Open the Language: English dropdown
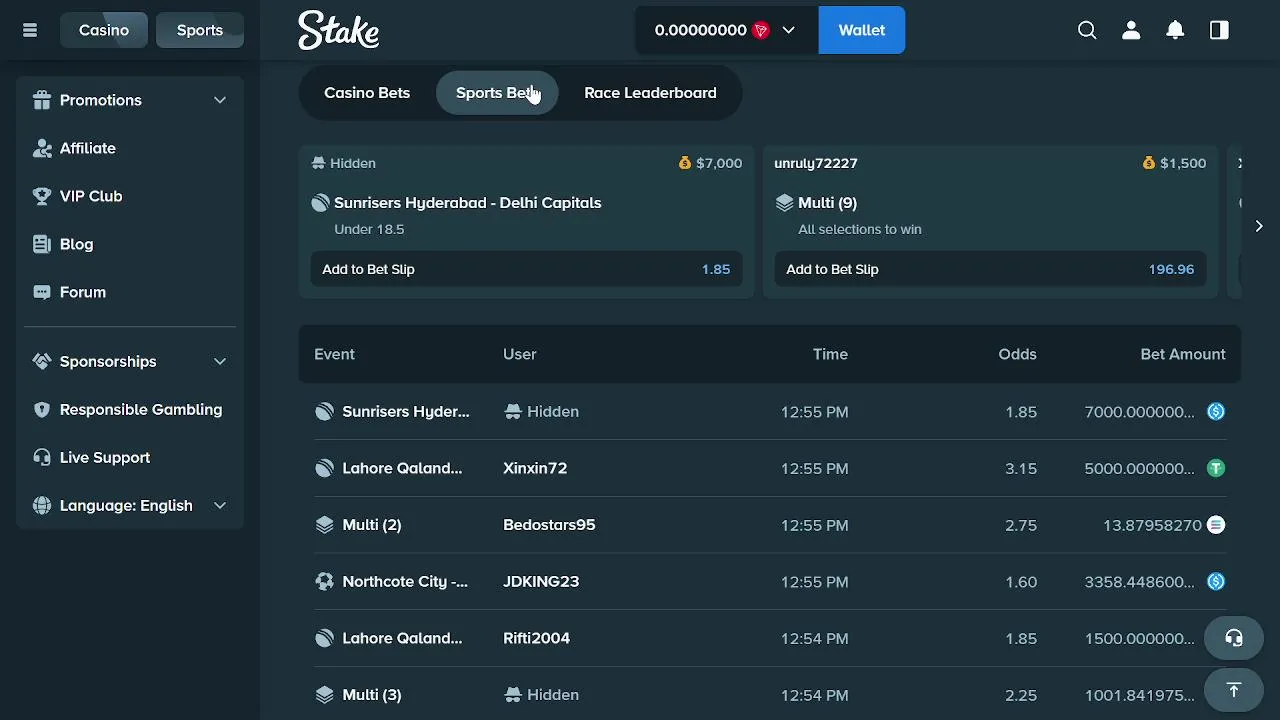 pyautogui.click(x=130, y=505)
